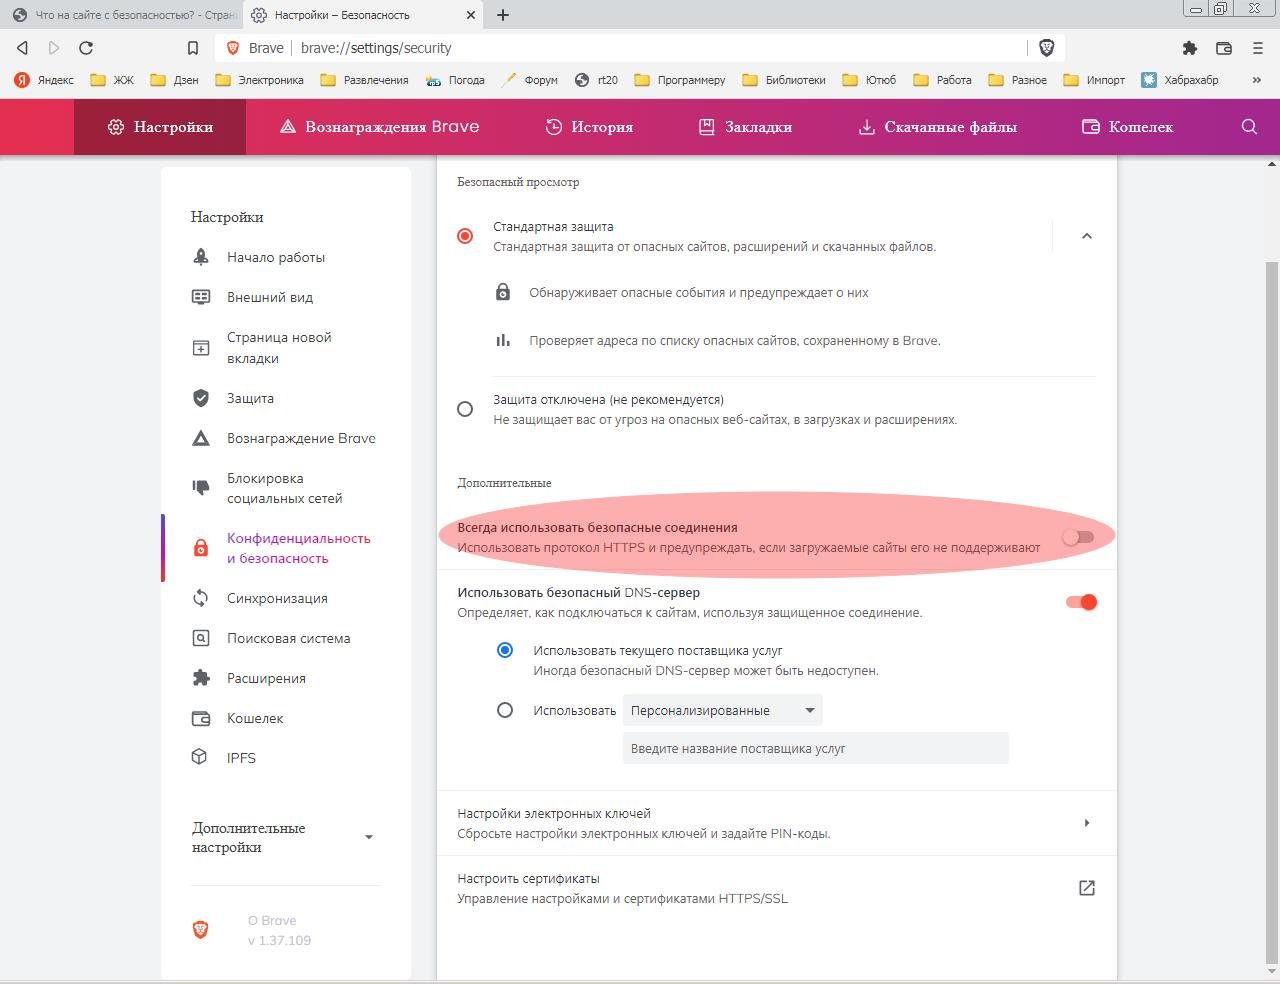Screen dimensions: 1280x984
Task: Open the Настройки top menu section
Action: point(160,127)
